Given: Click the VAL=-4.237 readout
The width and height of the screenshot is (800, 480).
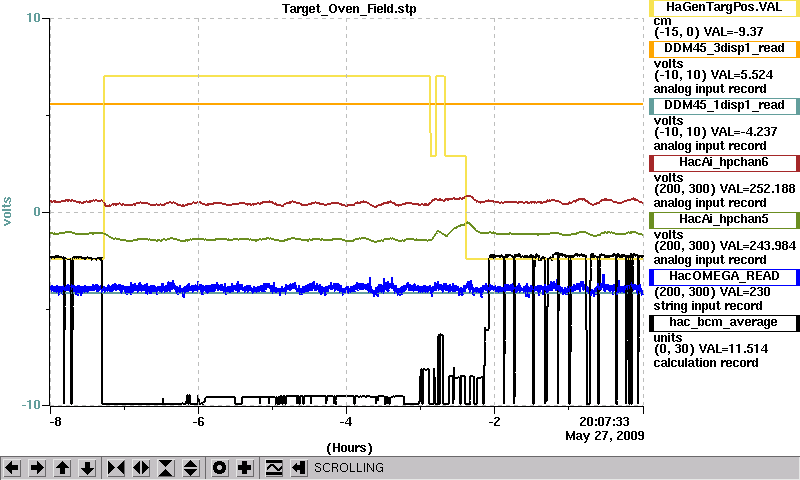Looking at the screenshot, I should 744,132.
